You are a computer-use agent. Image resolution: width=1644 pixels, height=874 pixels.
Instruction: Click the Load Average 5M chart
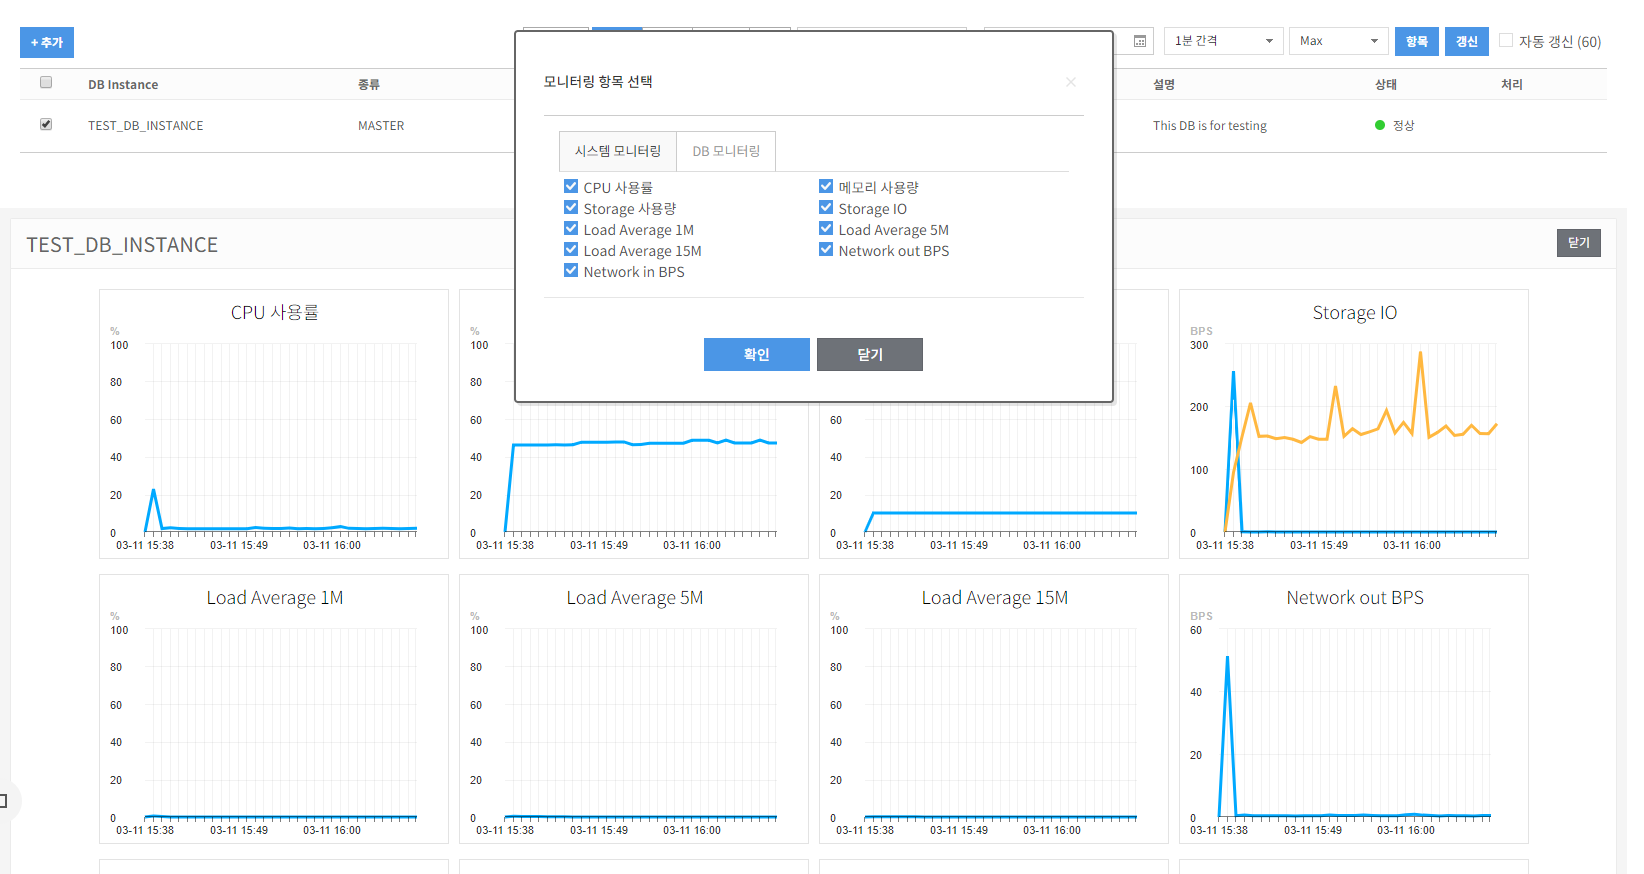[634, 709]
